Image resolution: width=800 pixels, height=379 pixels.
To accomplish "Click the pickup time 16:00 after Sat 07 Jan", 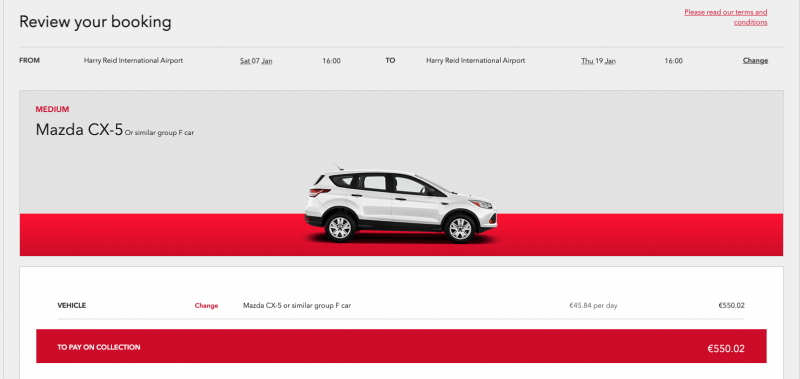I will pyautogui.click(x=331, y=61).
